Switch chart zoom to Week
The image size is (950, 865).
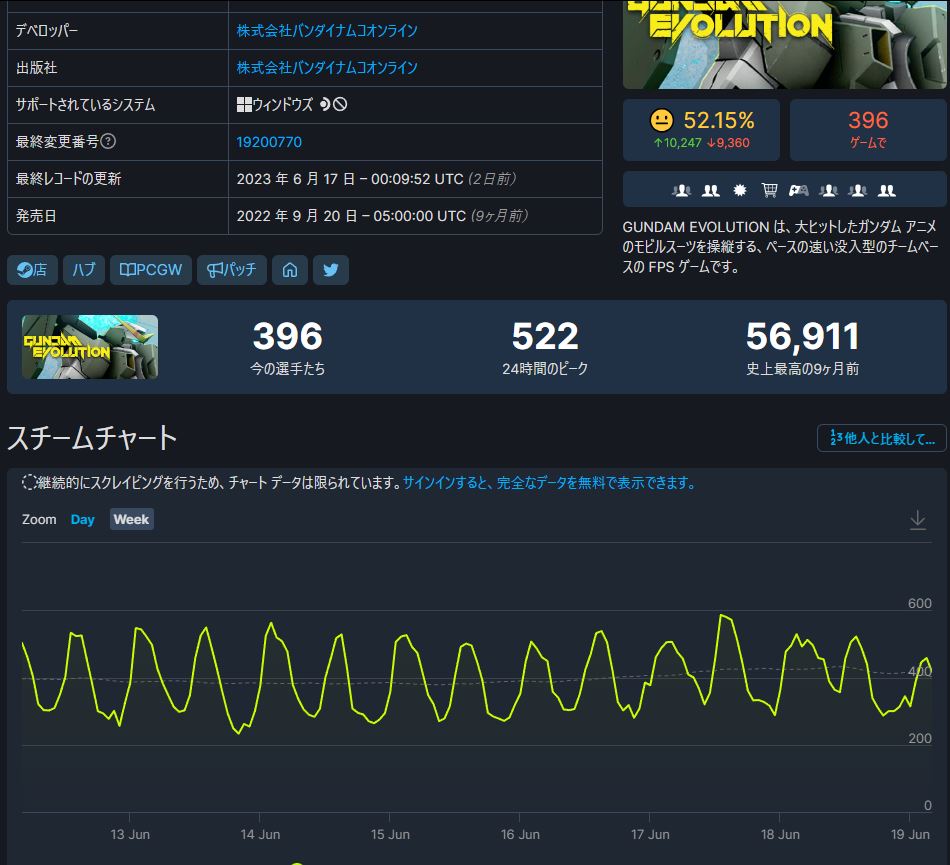tap(131, 520)
